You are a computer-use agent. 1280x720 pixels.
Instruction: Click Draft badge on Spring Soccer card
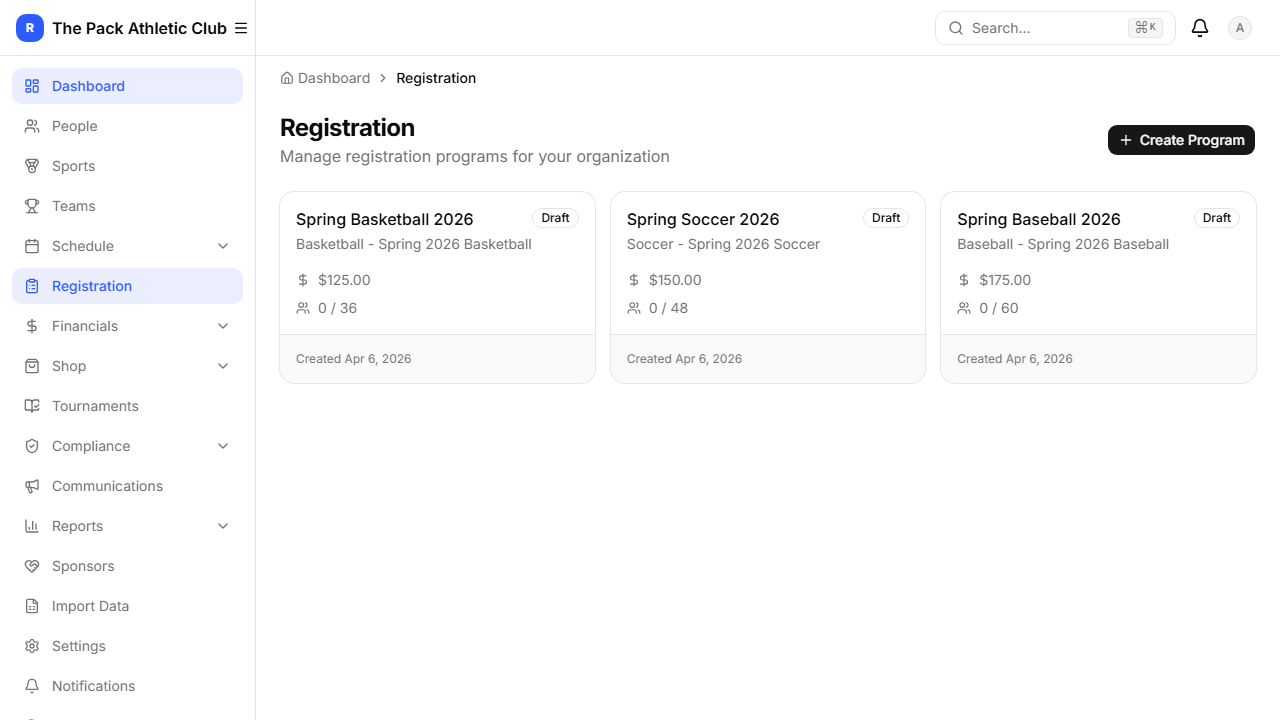pyautogui.click(x=886, y=218)
